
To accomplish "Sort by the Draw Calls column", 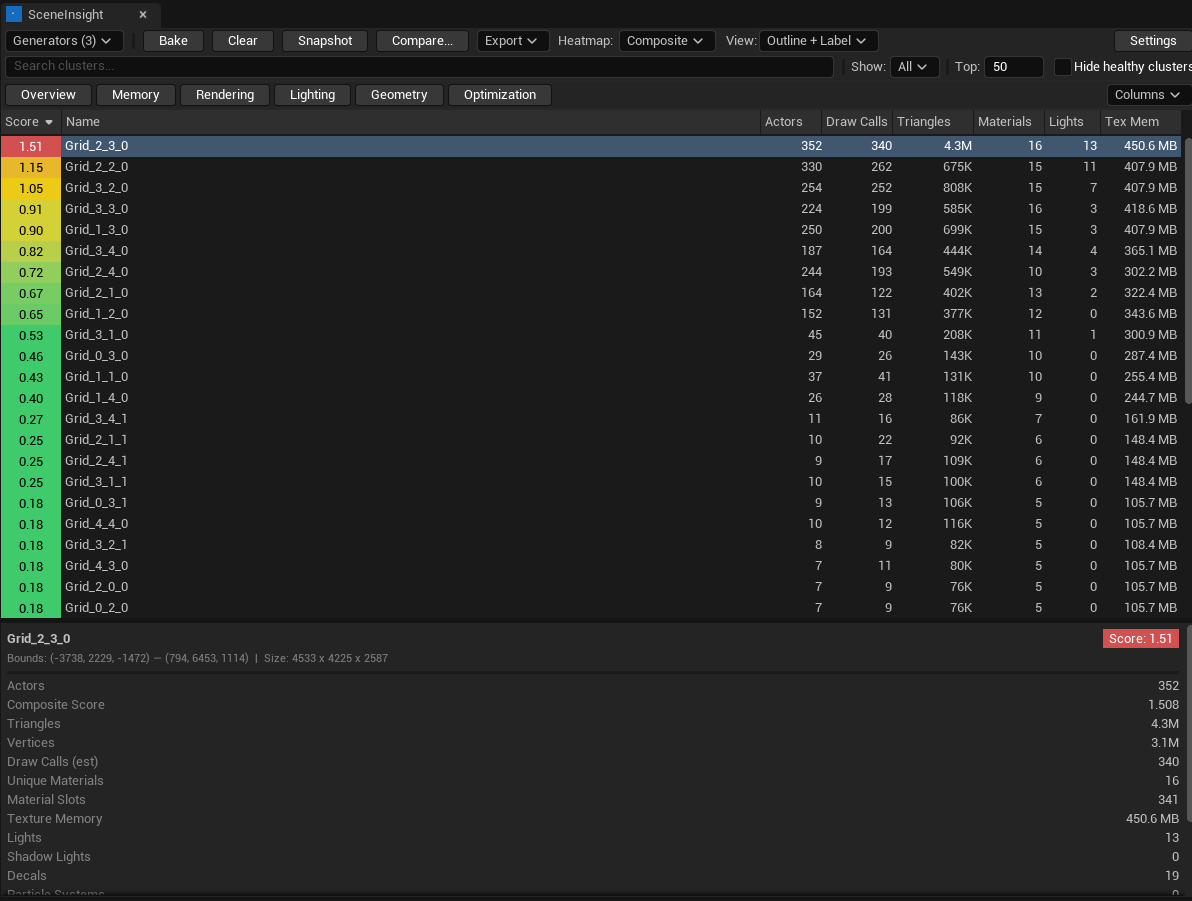I will pyautogui.click(x=857, y=122).
